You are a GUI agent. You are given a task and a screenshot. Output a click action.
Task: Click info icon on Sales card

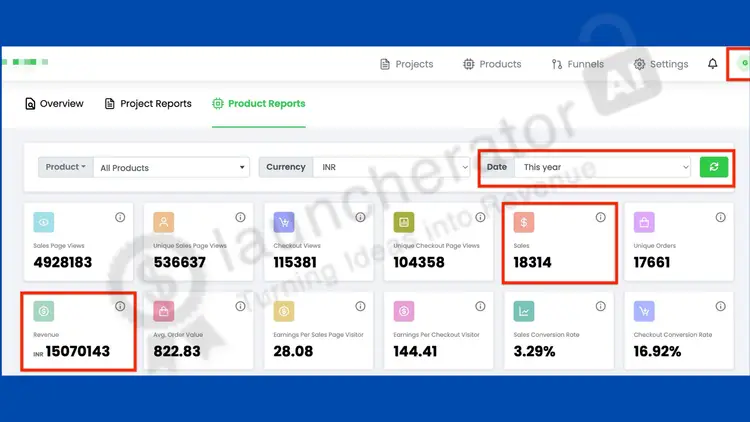(x=601, y=217)
